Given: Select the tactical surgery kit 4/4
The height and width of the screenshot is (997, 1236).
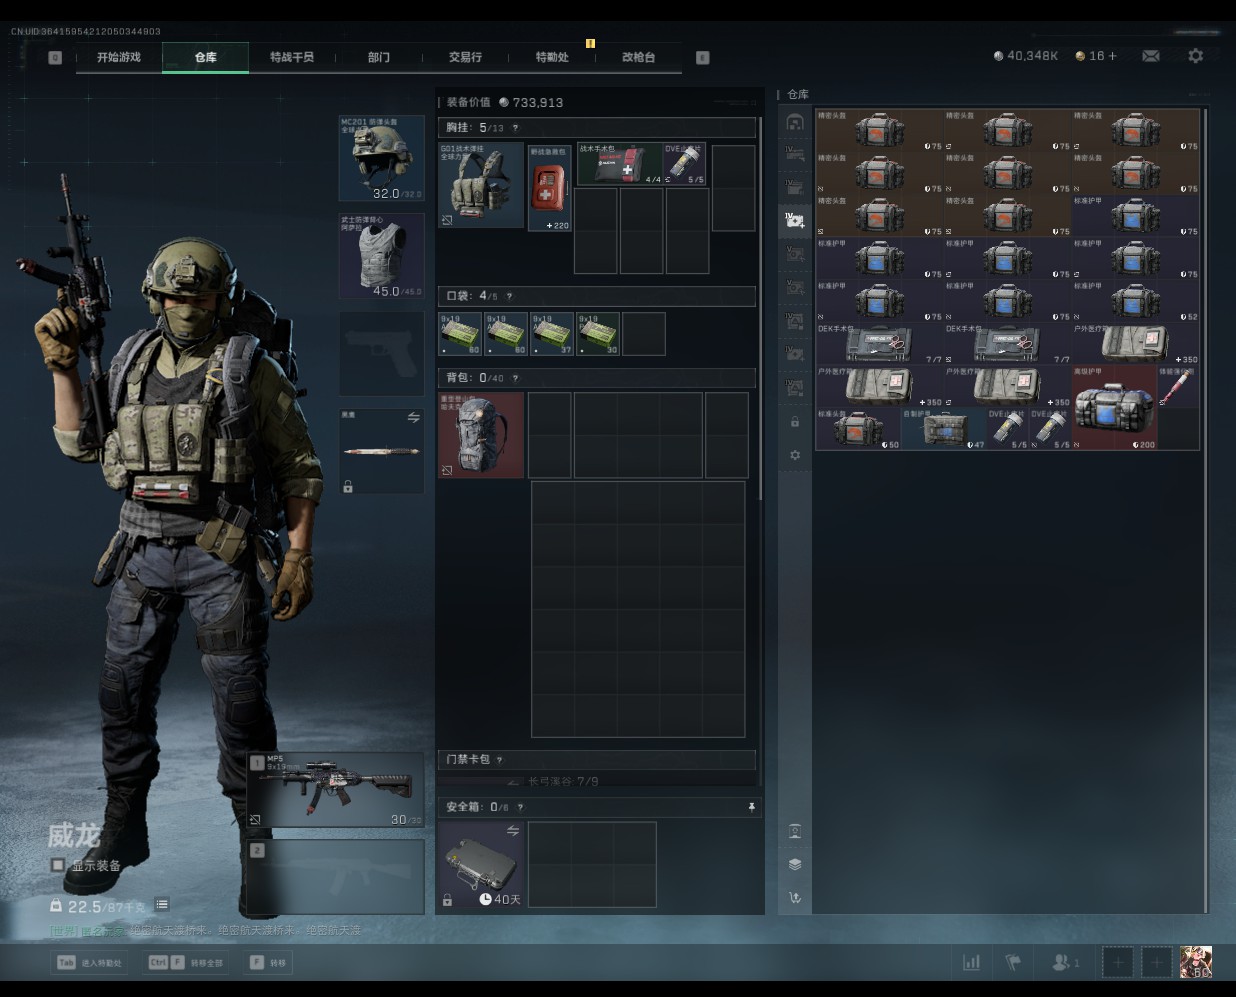Looking at the screenshot, I should coord(619,164).
